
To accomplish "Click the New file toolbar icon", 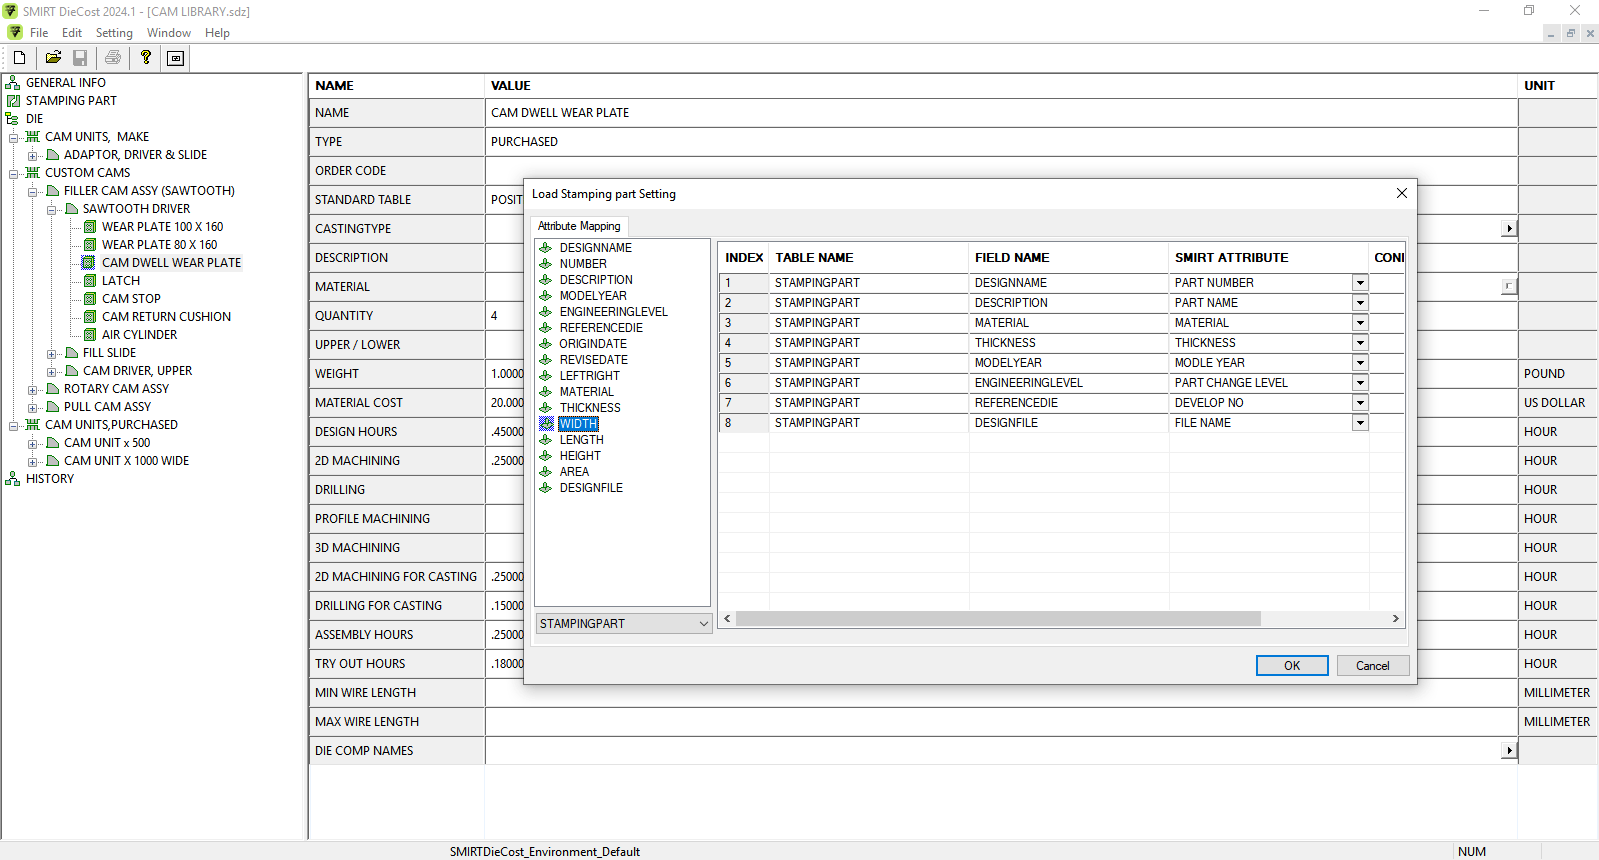I will click(19, 58).
